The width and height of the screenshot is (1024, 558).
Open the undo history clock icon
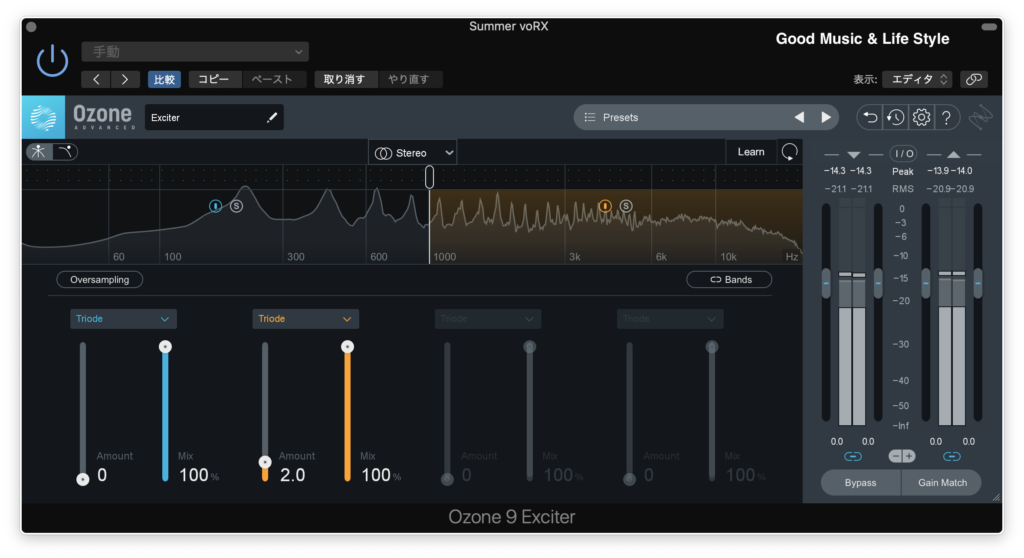tap(895, 118)
